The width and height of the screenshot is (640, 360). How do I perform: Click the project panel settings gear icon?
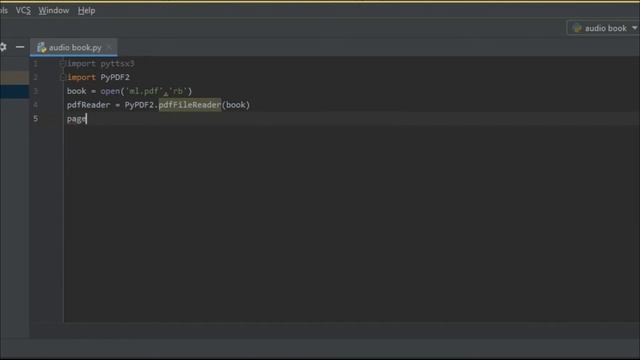pos(3,47)
